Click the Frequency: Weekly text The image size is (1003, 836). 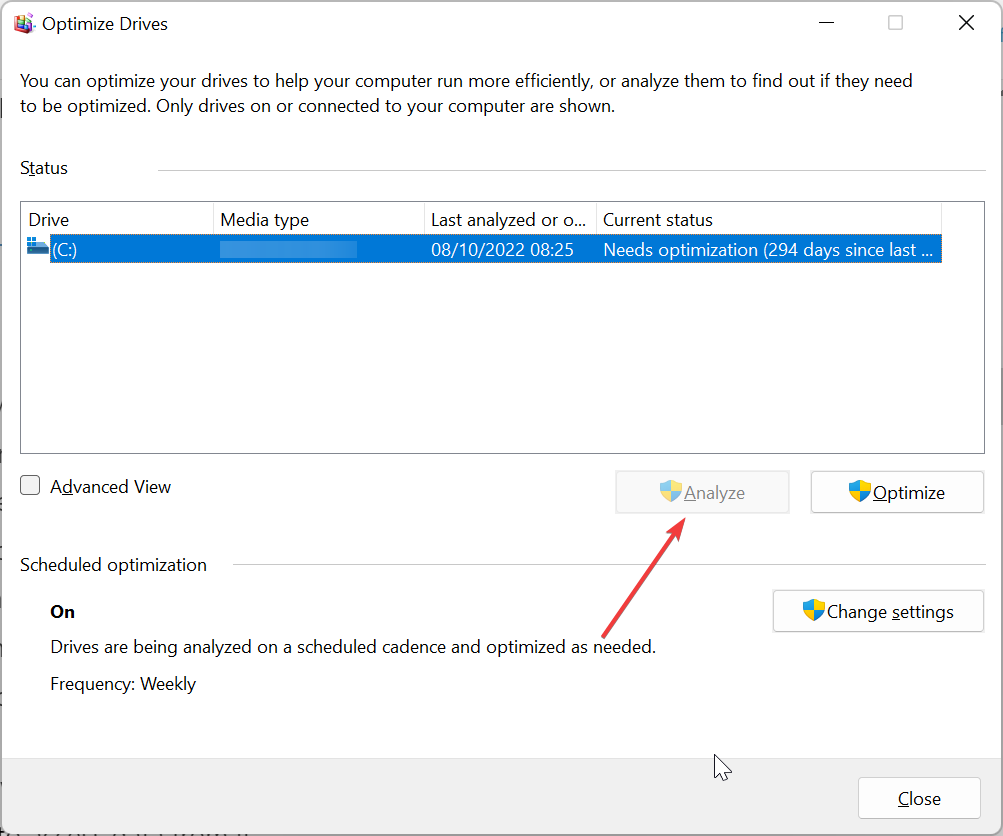pyautogui.click(x=123, y=684)
